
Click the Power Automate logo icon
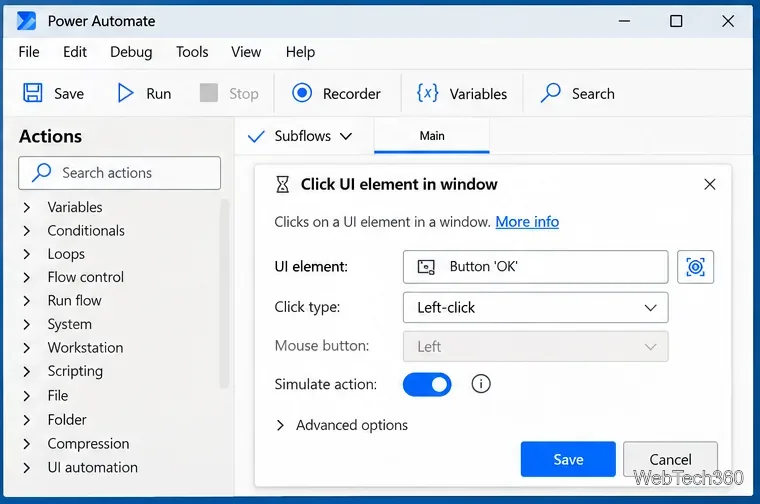[x=26, y=21]
